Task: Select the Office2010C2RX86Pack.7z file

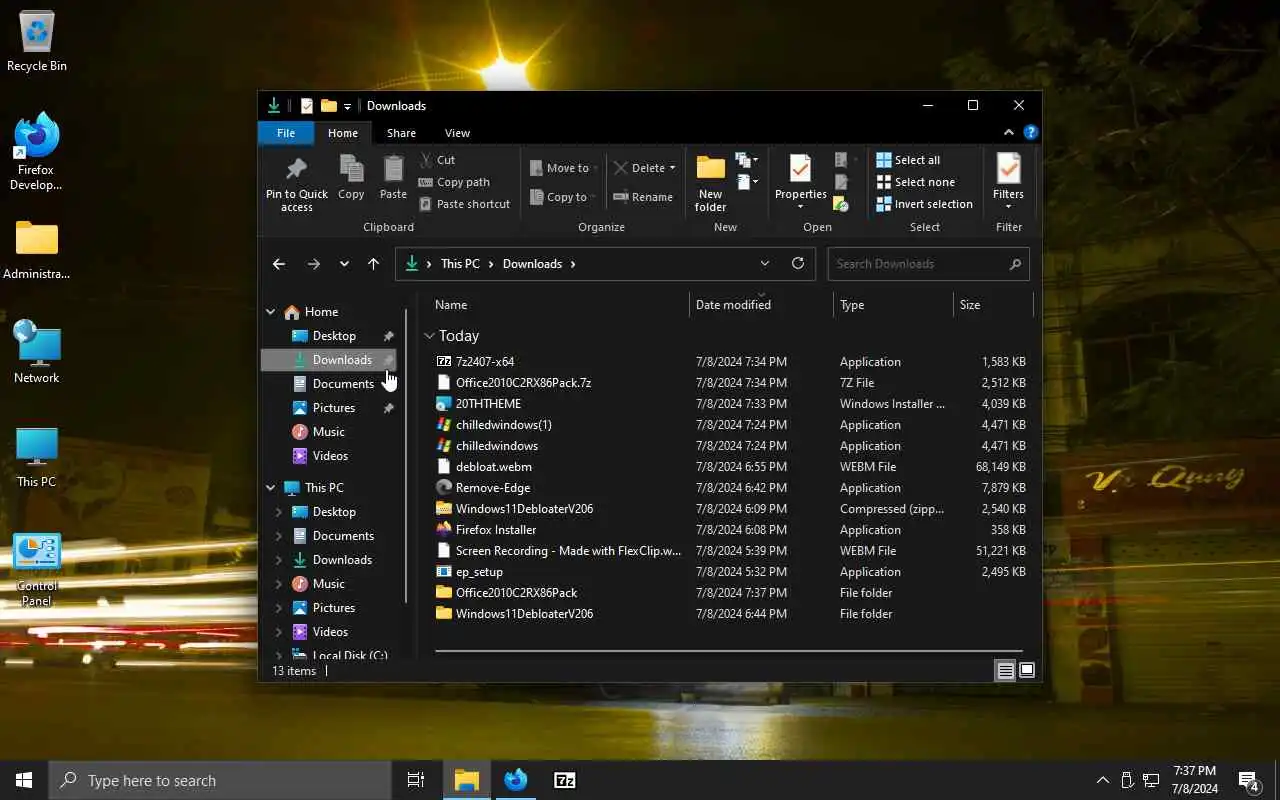Action: pos(523,383)
